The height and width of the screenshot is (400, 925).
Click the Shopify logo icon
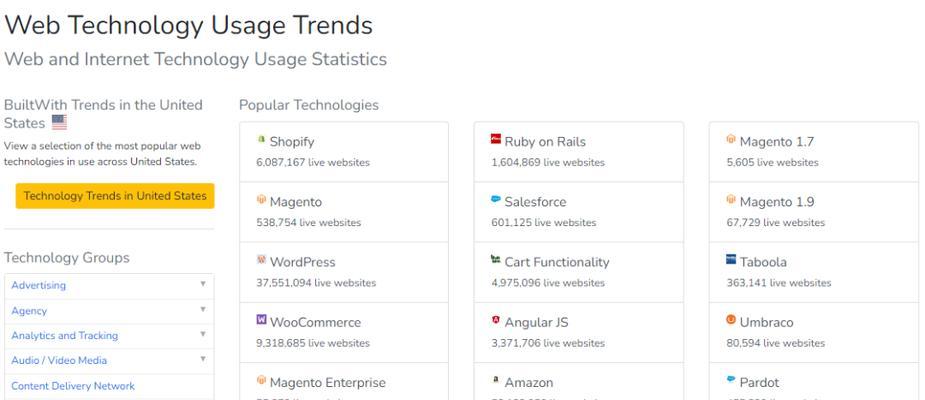point(261,139)
